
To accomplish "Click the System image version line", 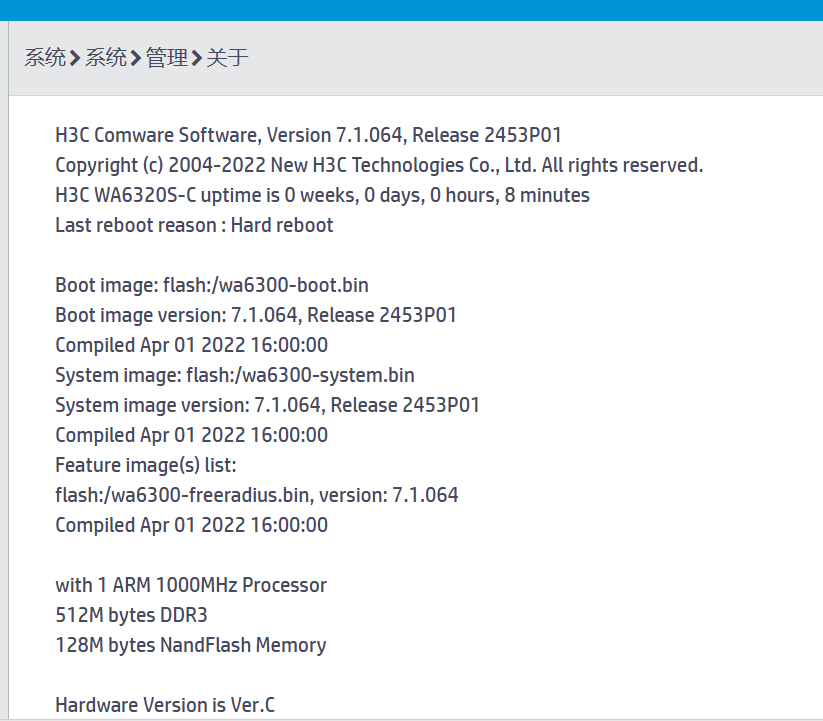I will pos(268,405).
